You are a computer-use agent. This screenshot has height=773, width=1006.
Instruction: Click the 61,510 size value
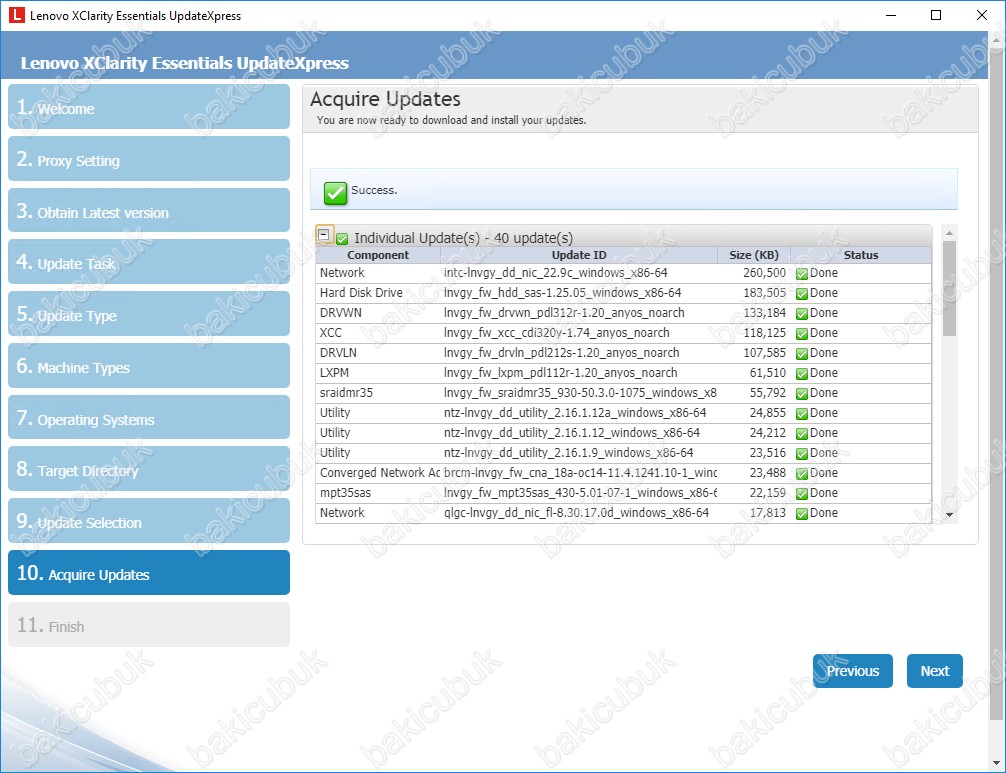pyautogui.click(x=767, y=373)
